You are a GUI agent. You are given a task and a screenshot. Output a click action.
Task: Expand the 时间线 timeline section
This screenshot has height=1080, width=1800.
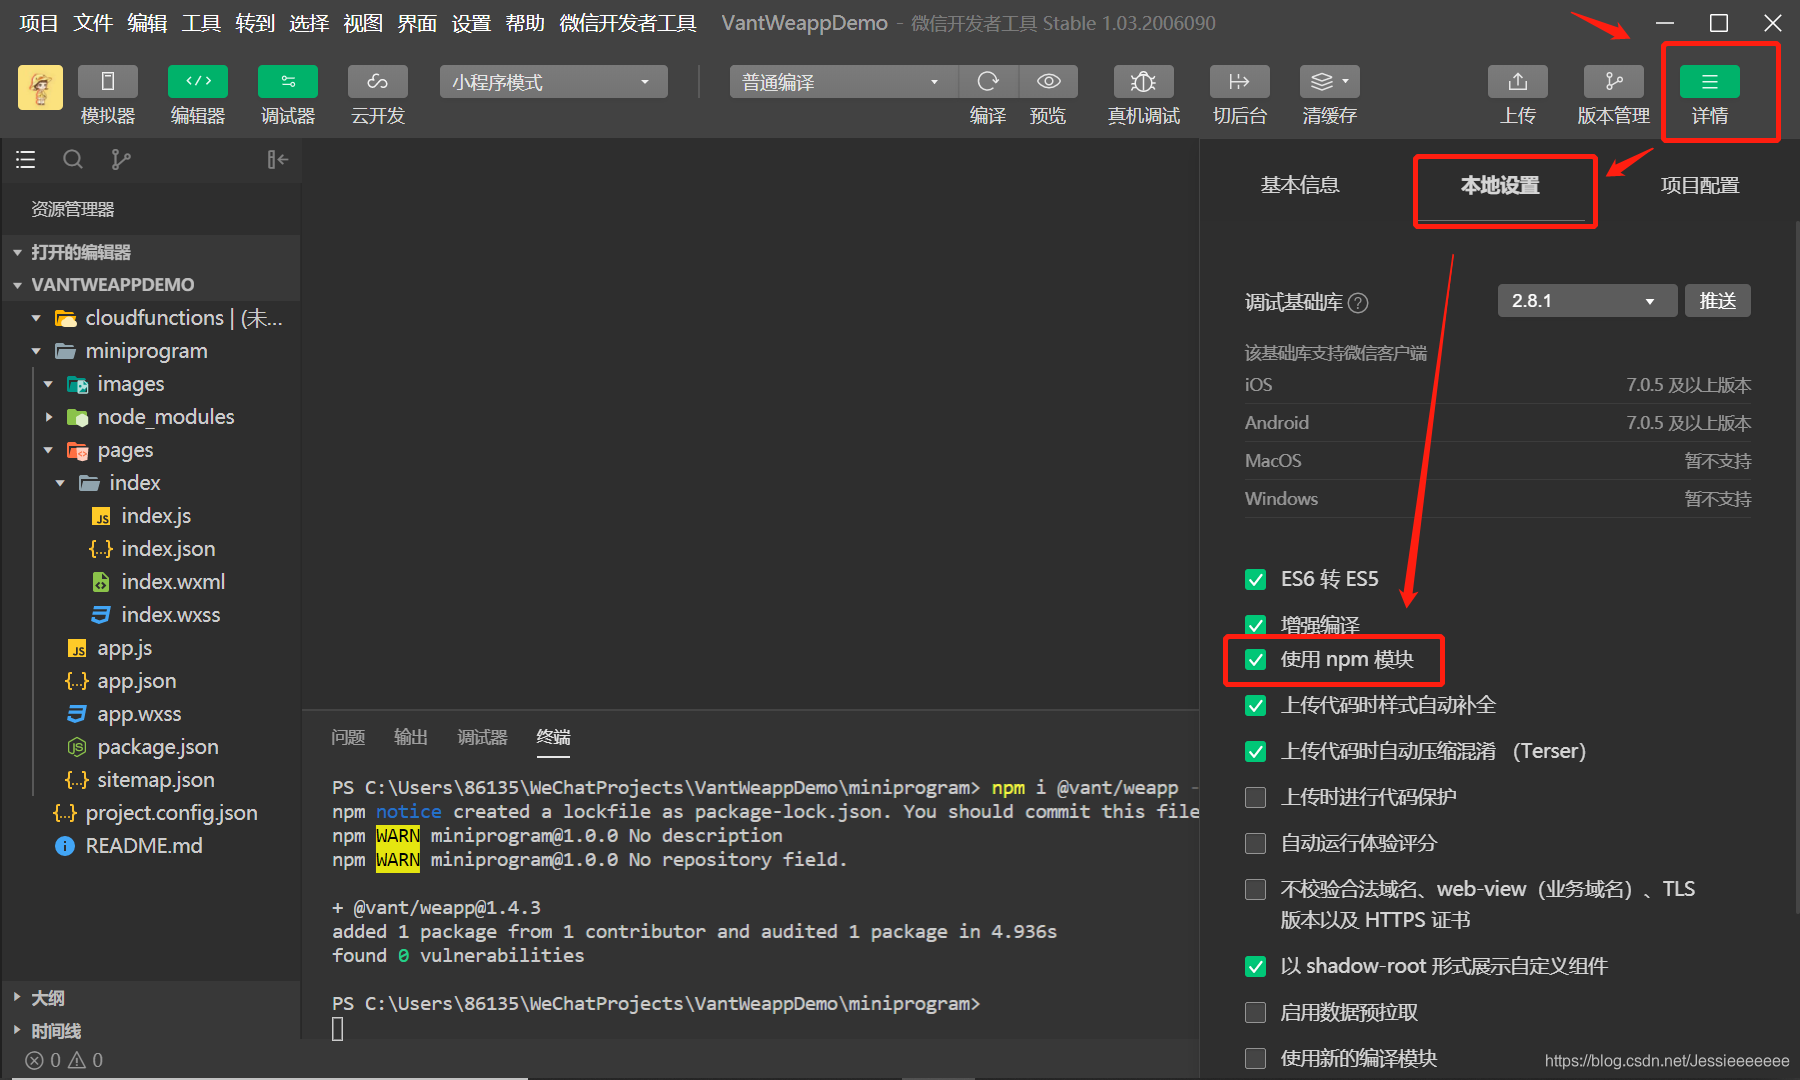(x=17, y=1031)
